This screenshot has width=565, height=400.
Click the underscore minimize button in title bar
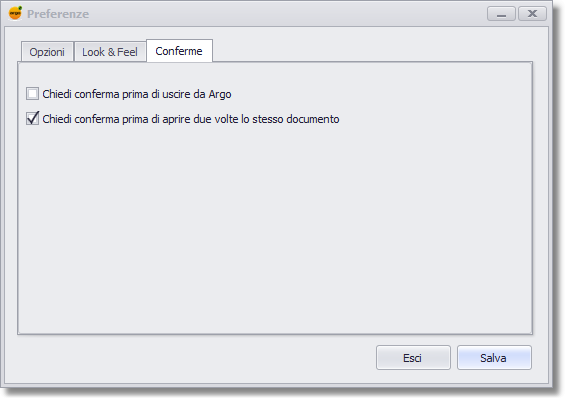(501, 14)
